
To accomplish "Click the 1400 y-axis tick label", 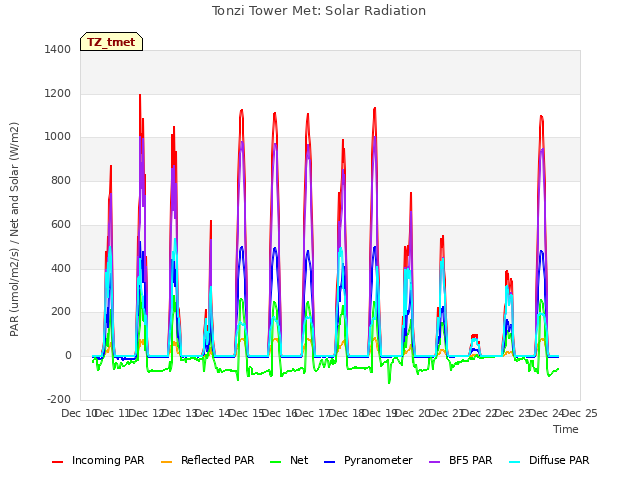I will click(x=58, y=49).
